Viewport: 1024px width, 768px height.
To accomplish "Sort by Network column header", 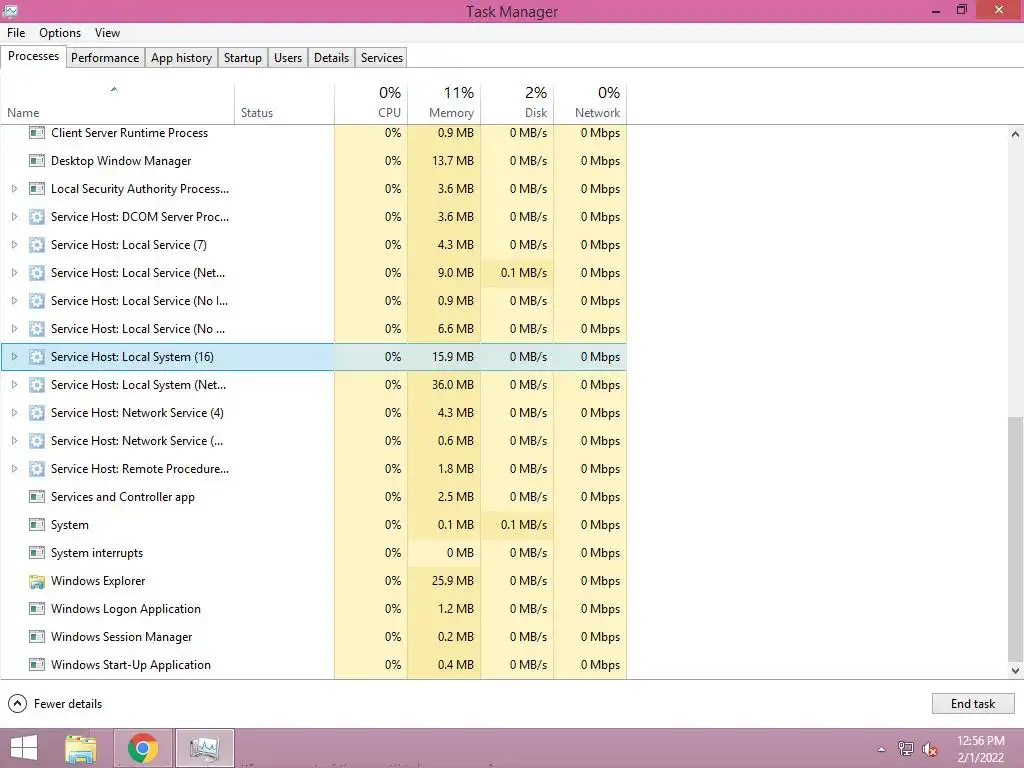I will pyautogui.click(x=590, y=104).
